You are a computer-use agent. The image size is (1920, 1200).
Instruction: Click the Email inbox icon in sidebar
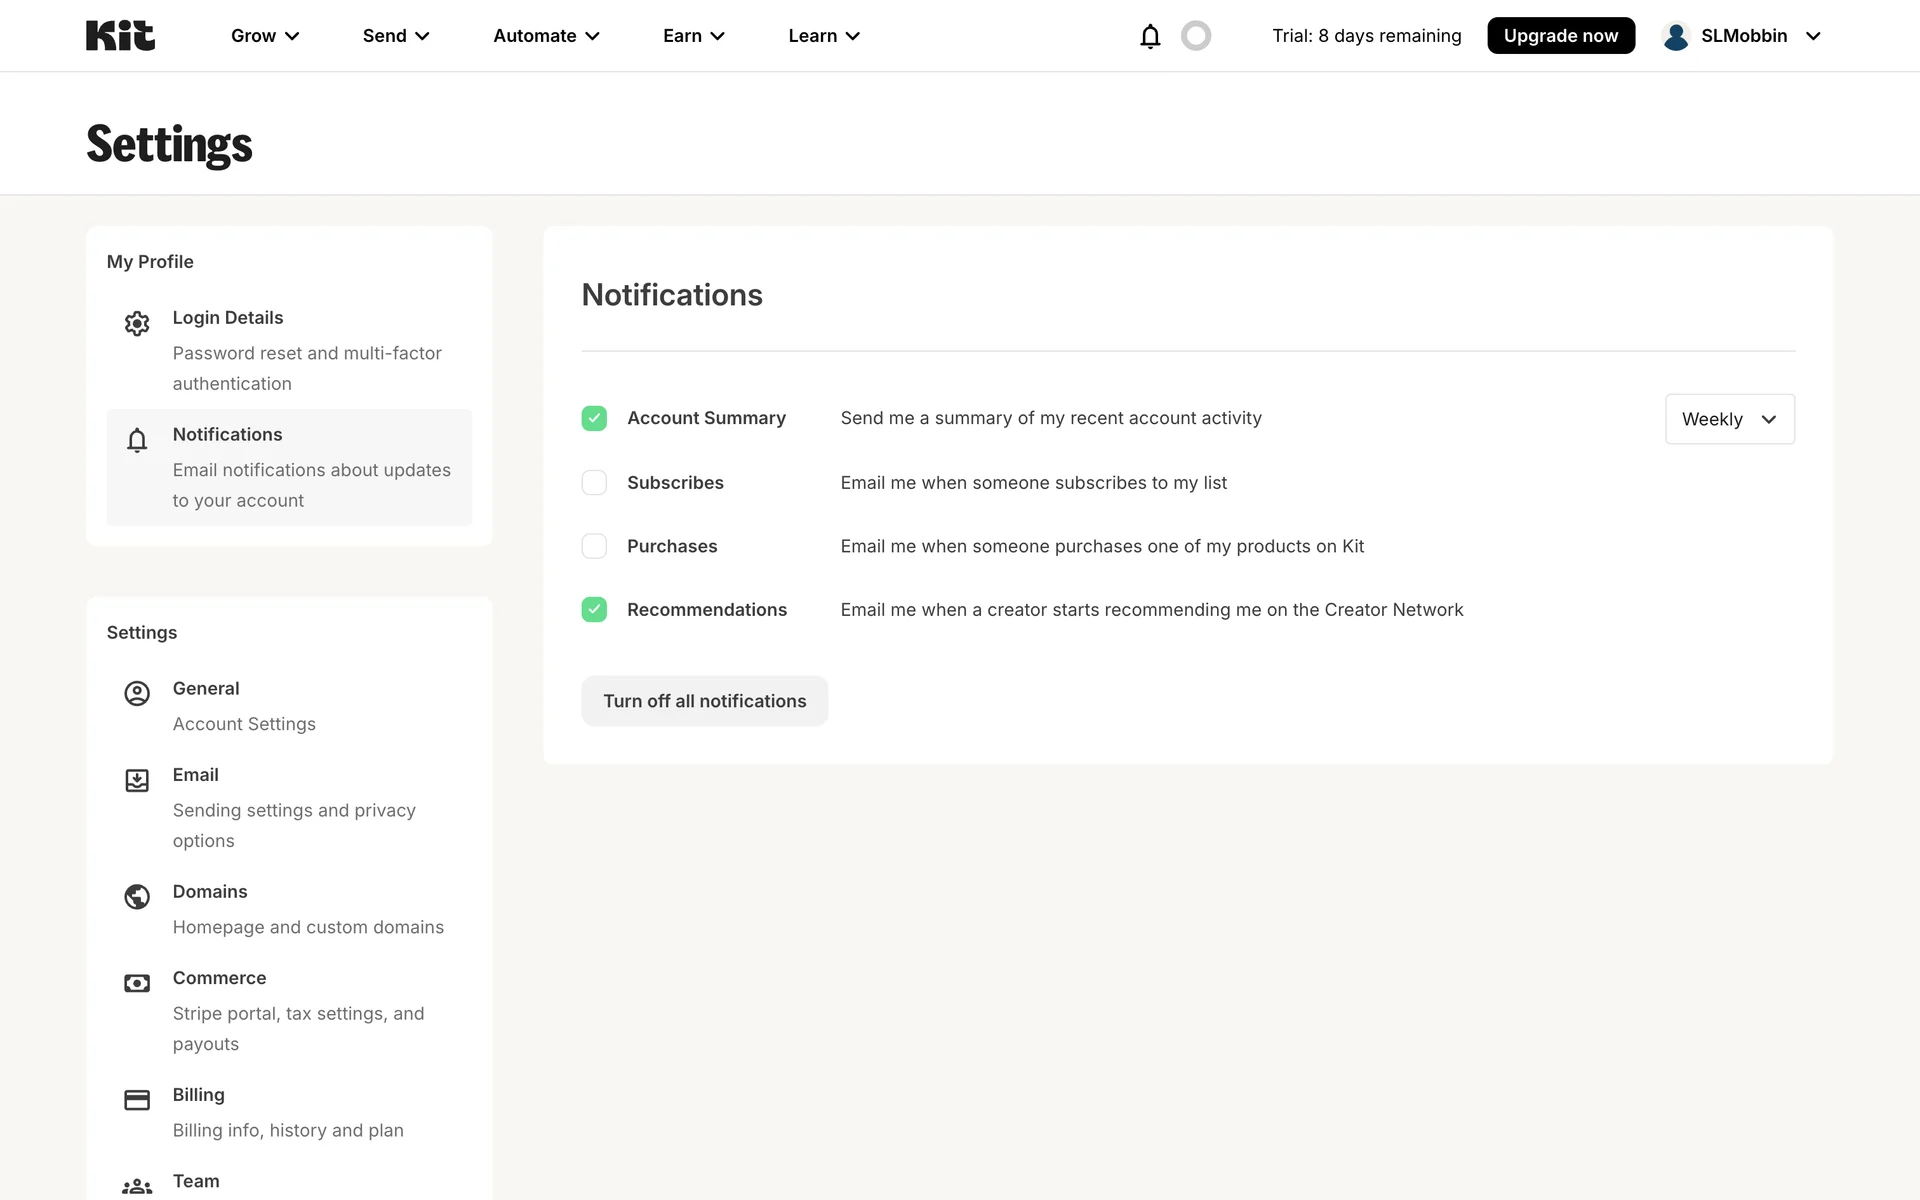click(137, 780)
